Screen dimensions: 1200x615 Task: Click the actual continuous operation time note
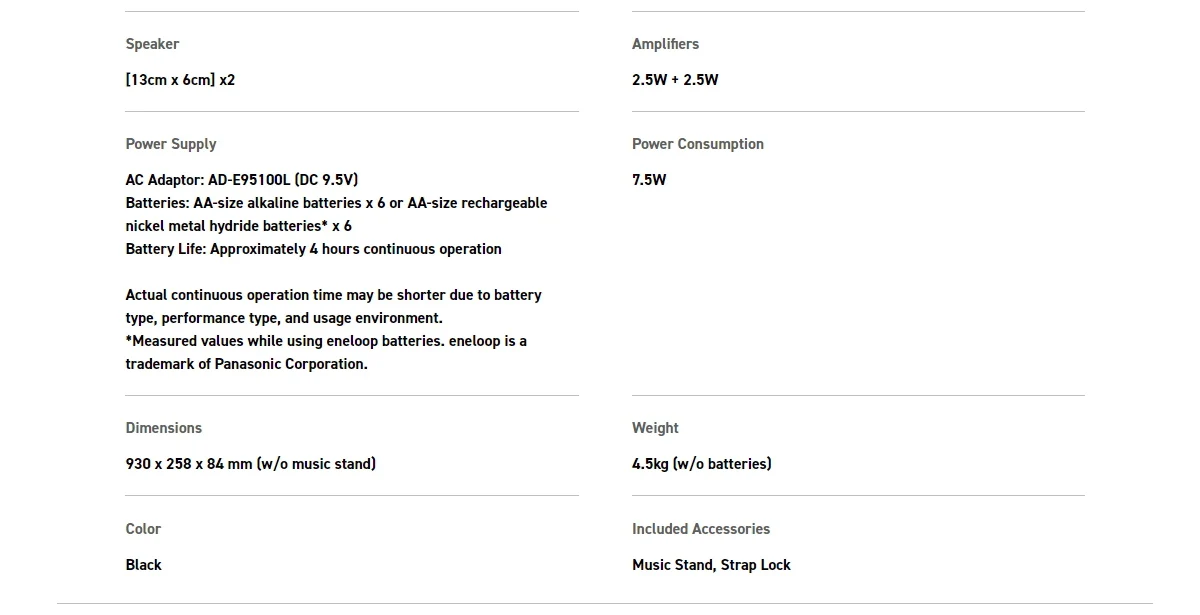[x=333, y=295]
